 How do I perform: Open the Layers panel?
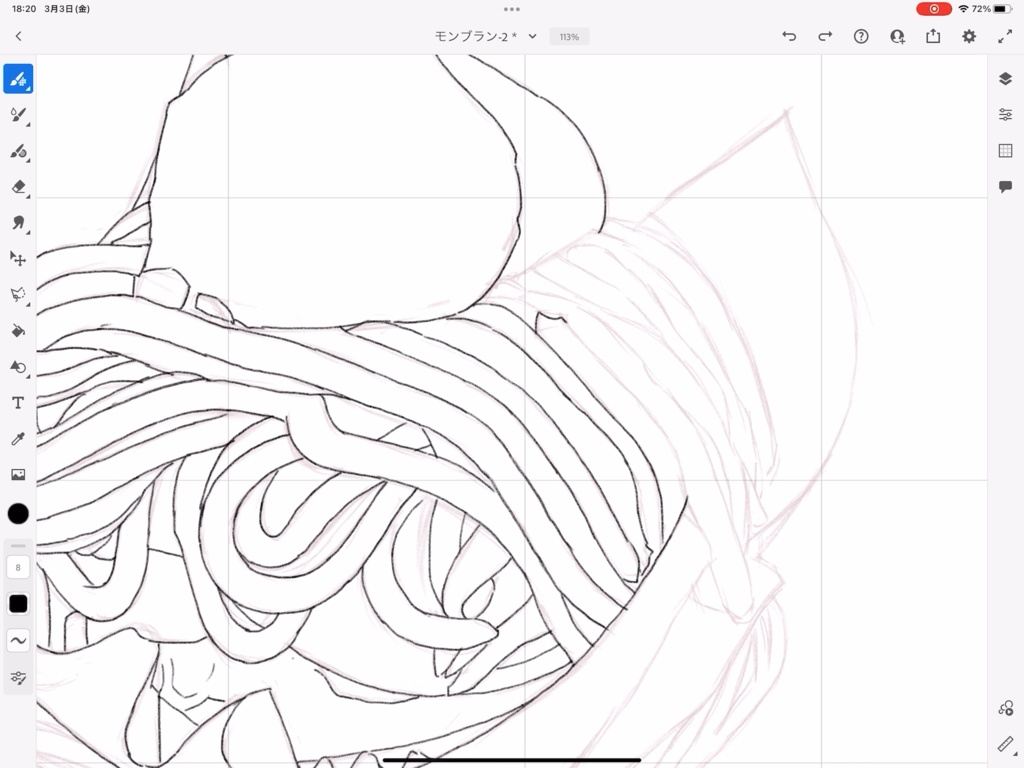coord(1004,78)
